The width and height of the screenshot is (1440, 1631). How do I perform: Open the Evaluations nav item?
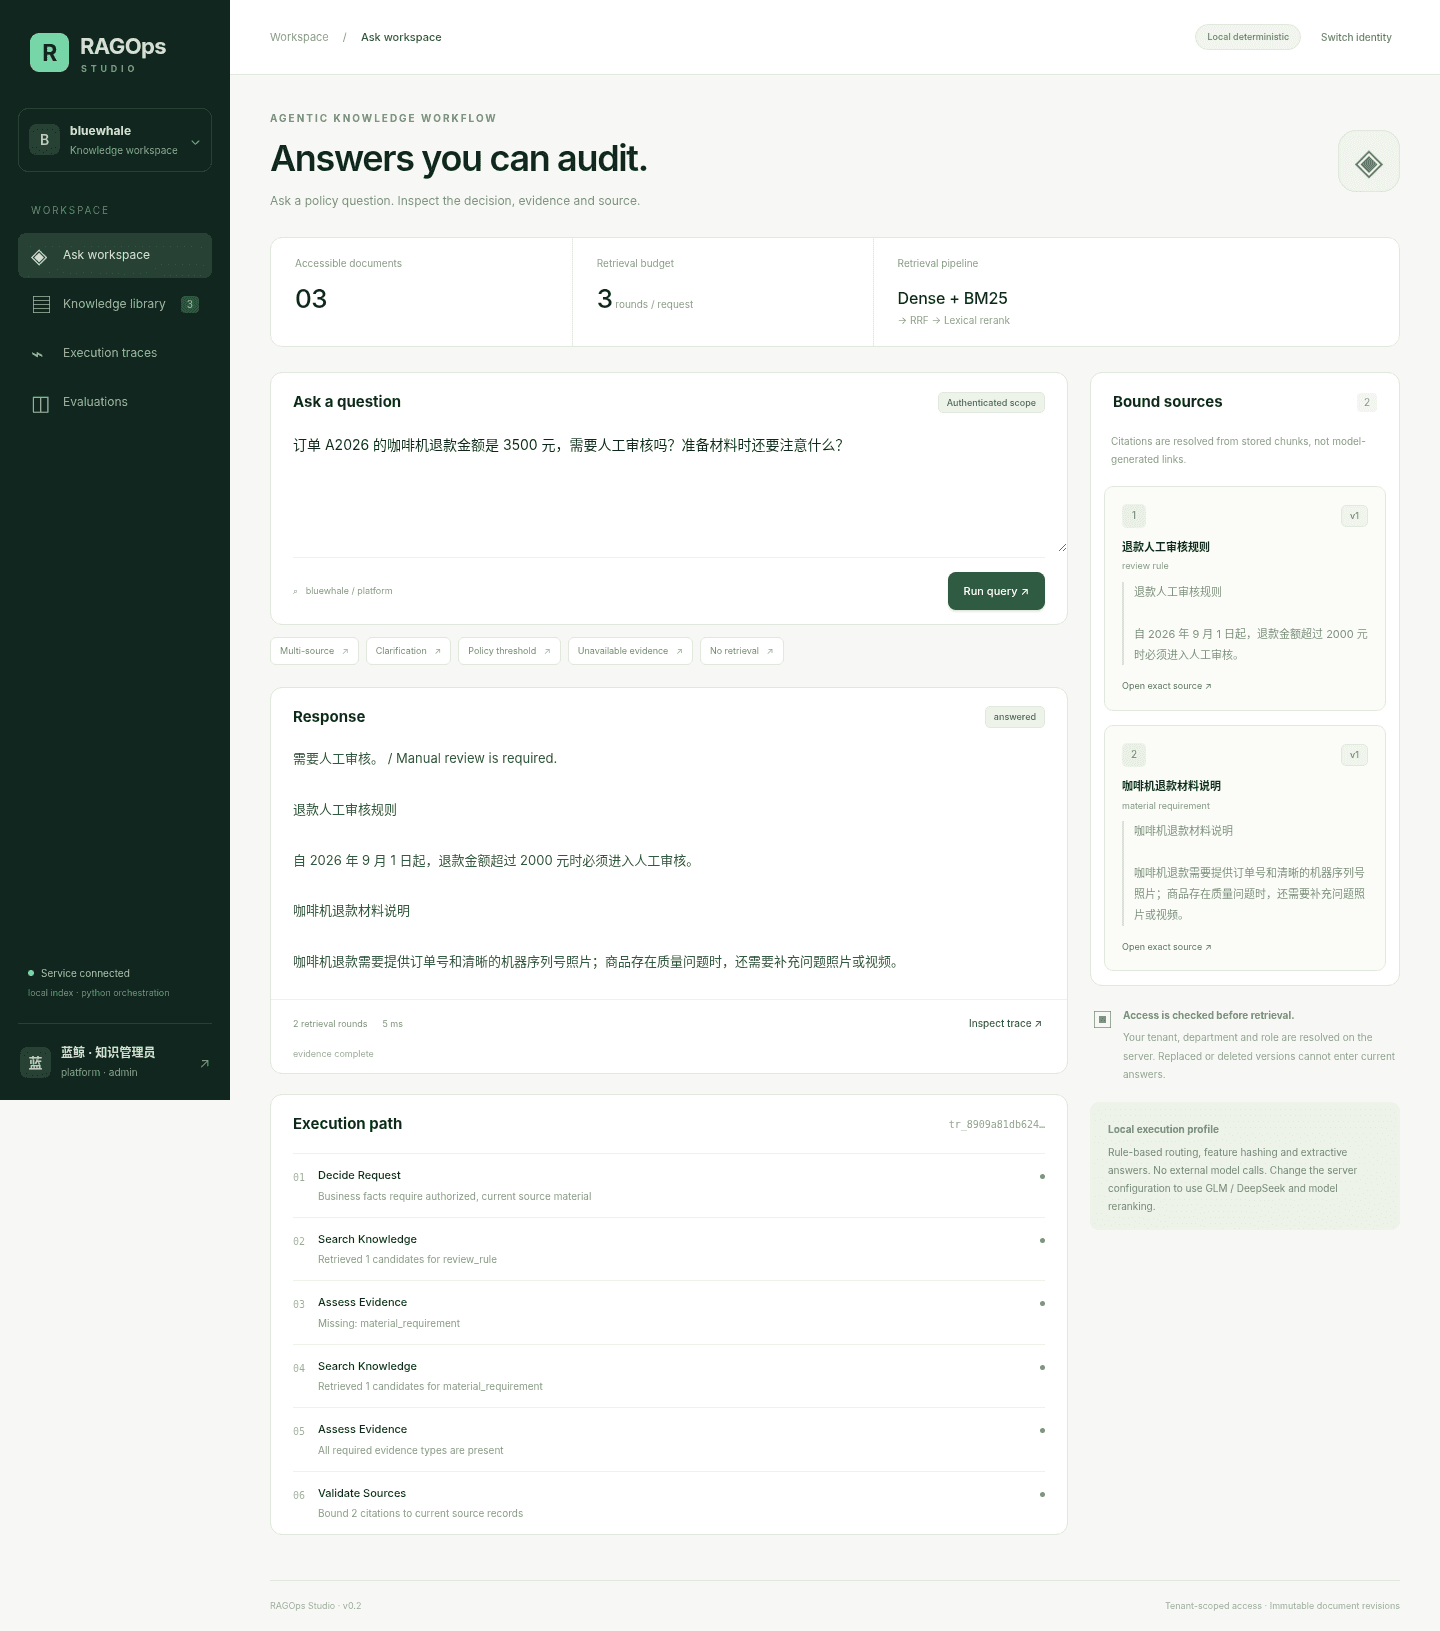[115, 402]
